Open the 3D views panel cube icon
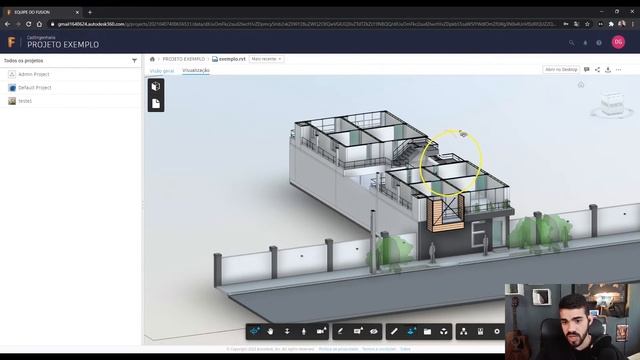640x360 pixels. [x=156, y=86]
